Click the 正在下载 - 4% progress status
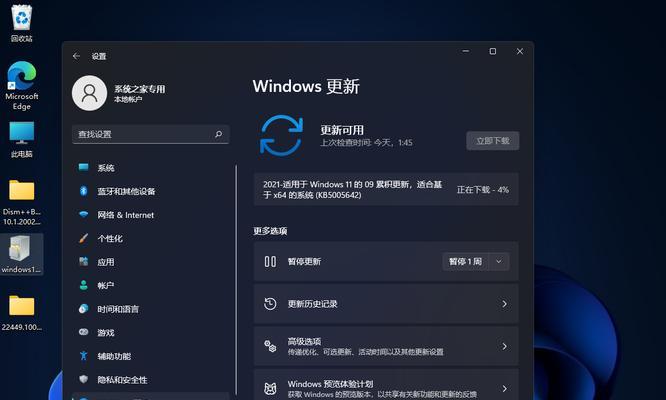 483,190
